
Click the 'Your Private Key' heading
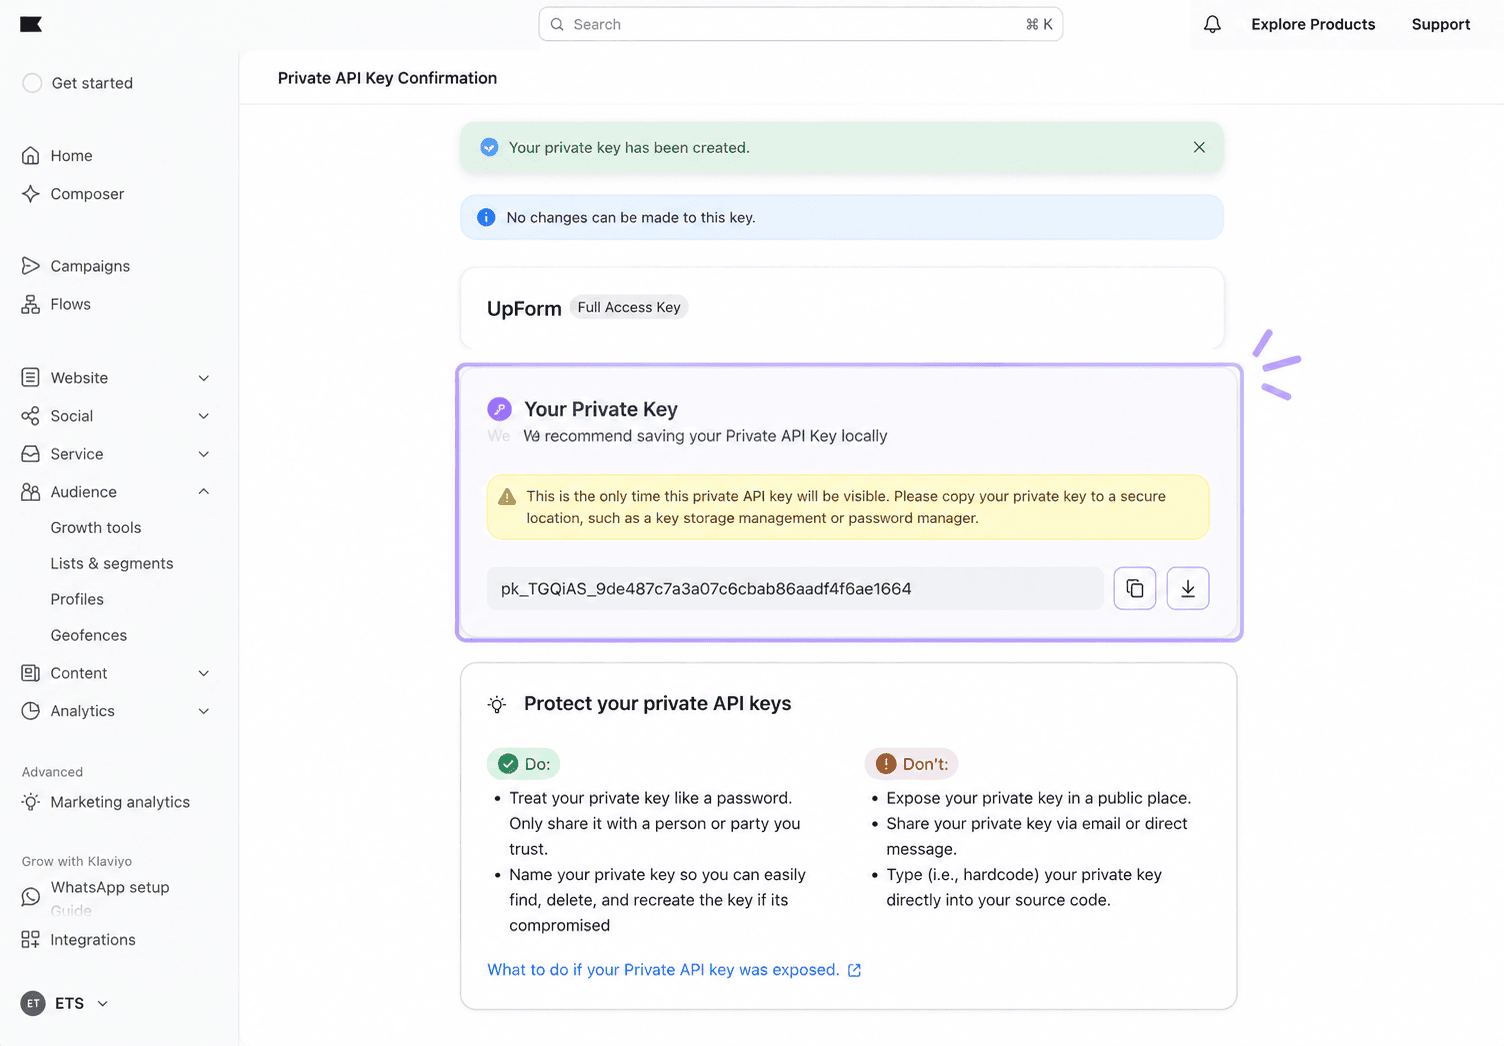(x=601, y=409)
